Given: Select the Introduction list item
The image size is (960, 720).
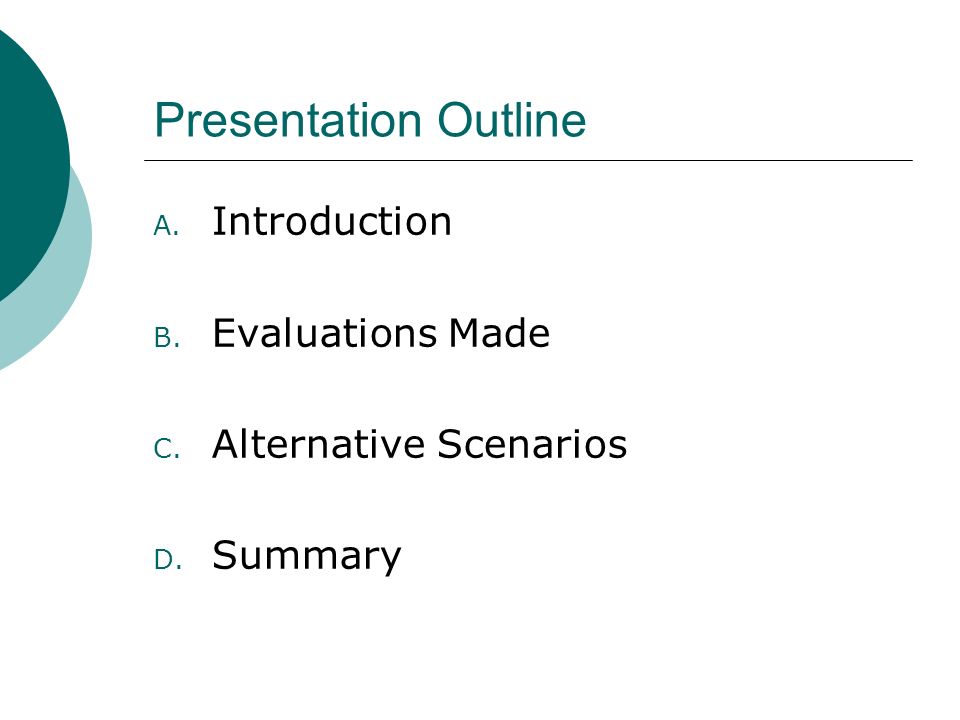Looking at the screenshot, I should tap(331, 221).
